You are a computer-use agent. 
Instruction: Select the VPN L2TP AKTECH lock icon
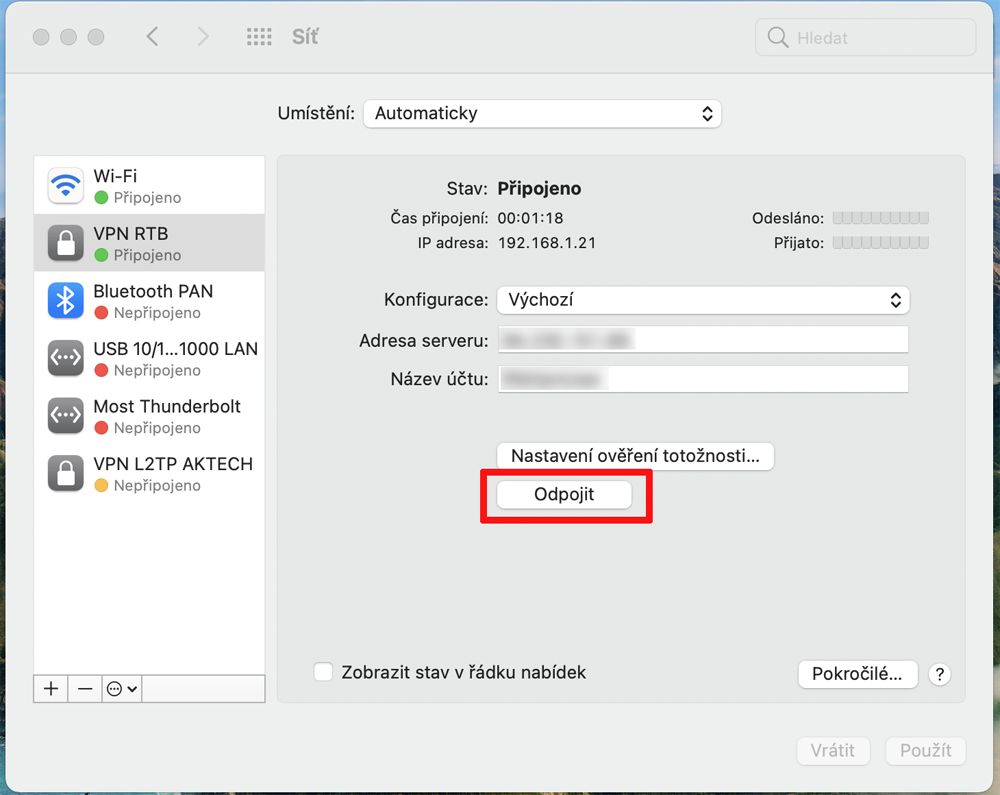point(66,474)
